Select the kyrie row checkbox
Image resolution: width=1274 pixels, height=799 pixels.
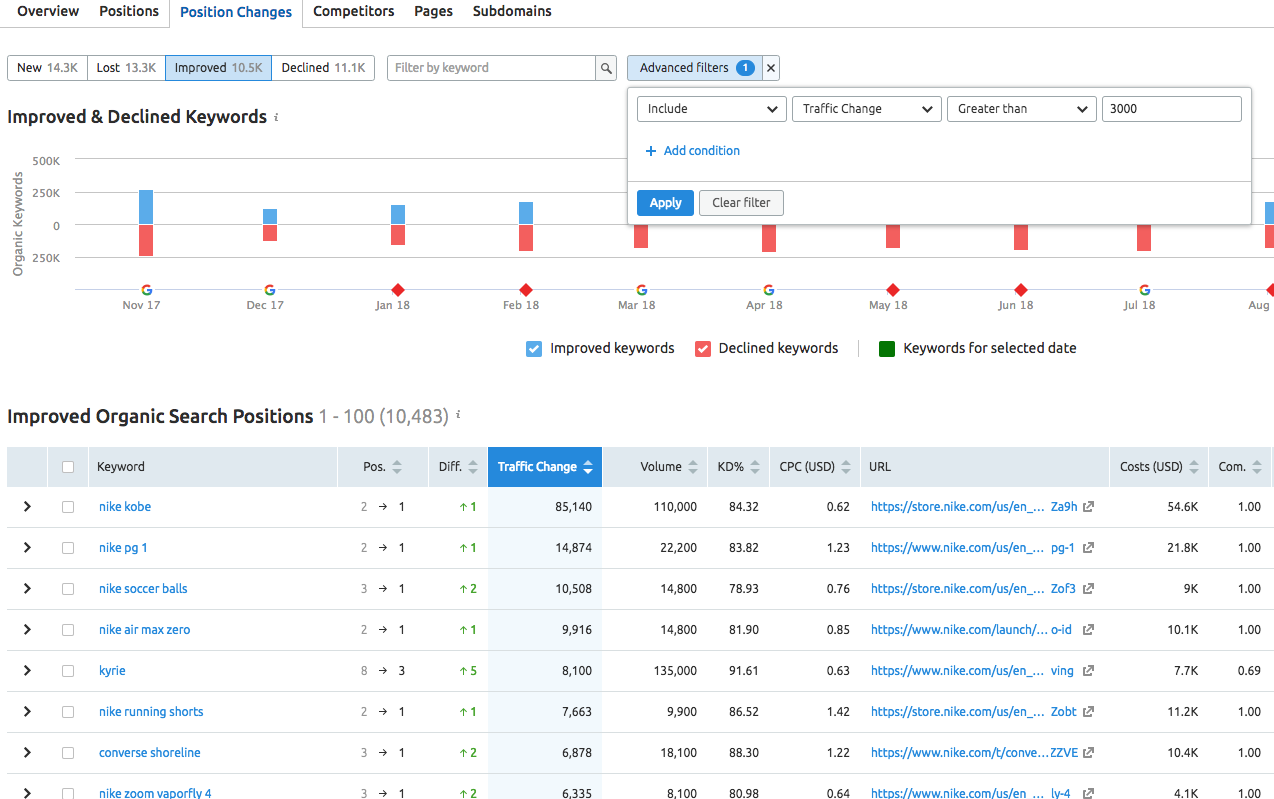pyautogui.click(x=68, y=671)
